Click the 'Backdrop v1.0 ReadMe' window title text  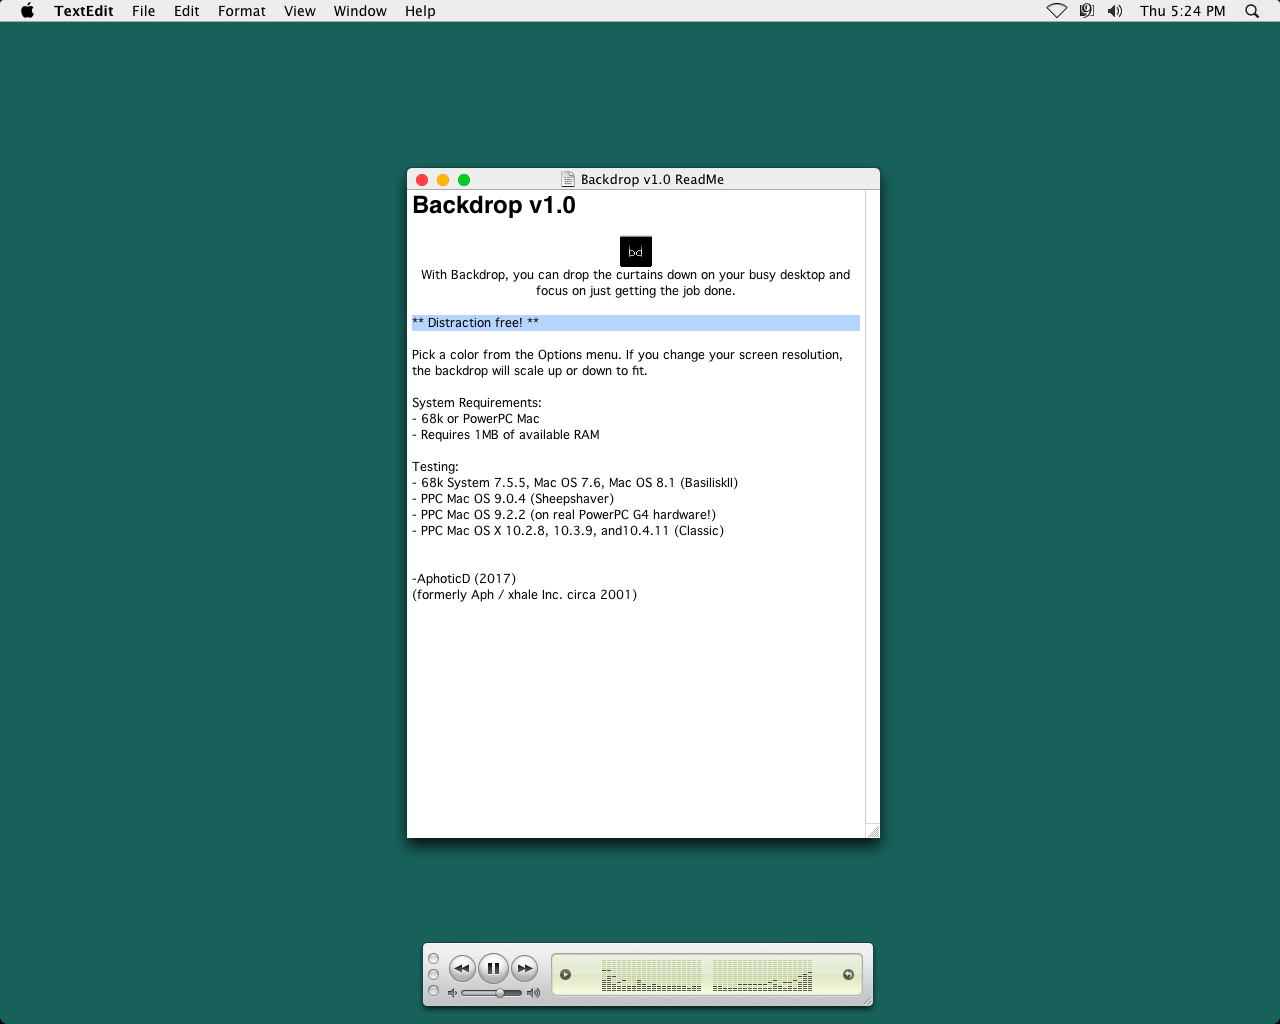coord(652,180)
